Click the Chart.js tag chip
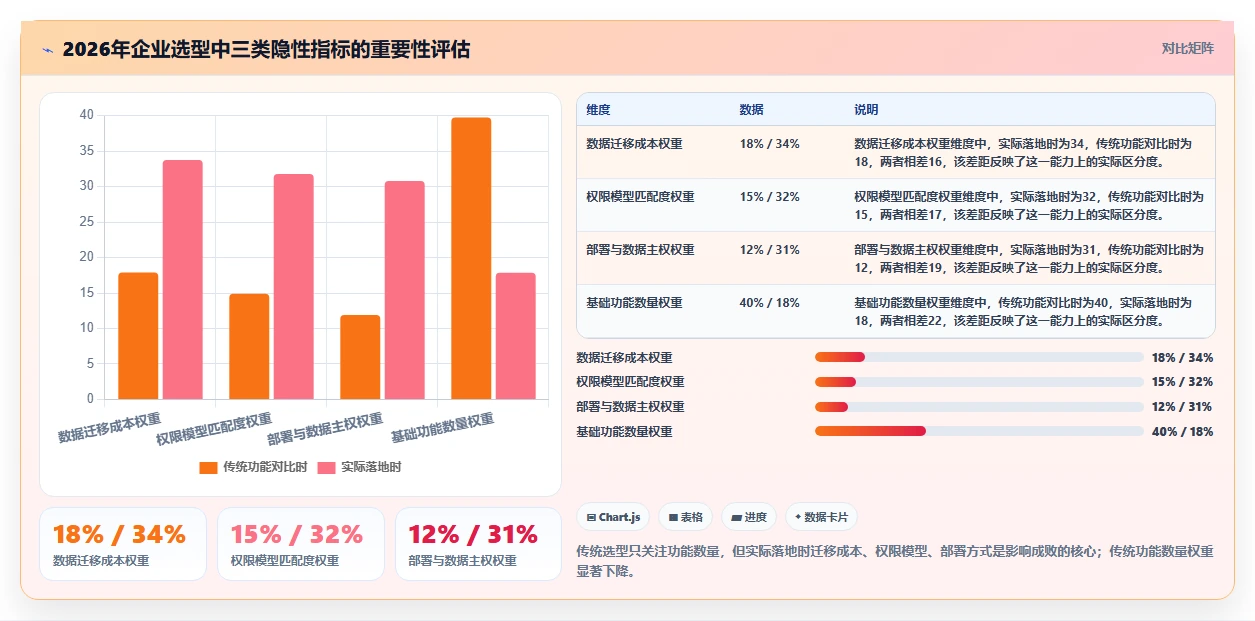Image resolution: width=1255 pixels, height=621 pixels. 613,517
